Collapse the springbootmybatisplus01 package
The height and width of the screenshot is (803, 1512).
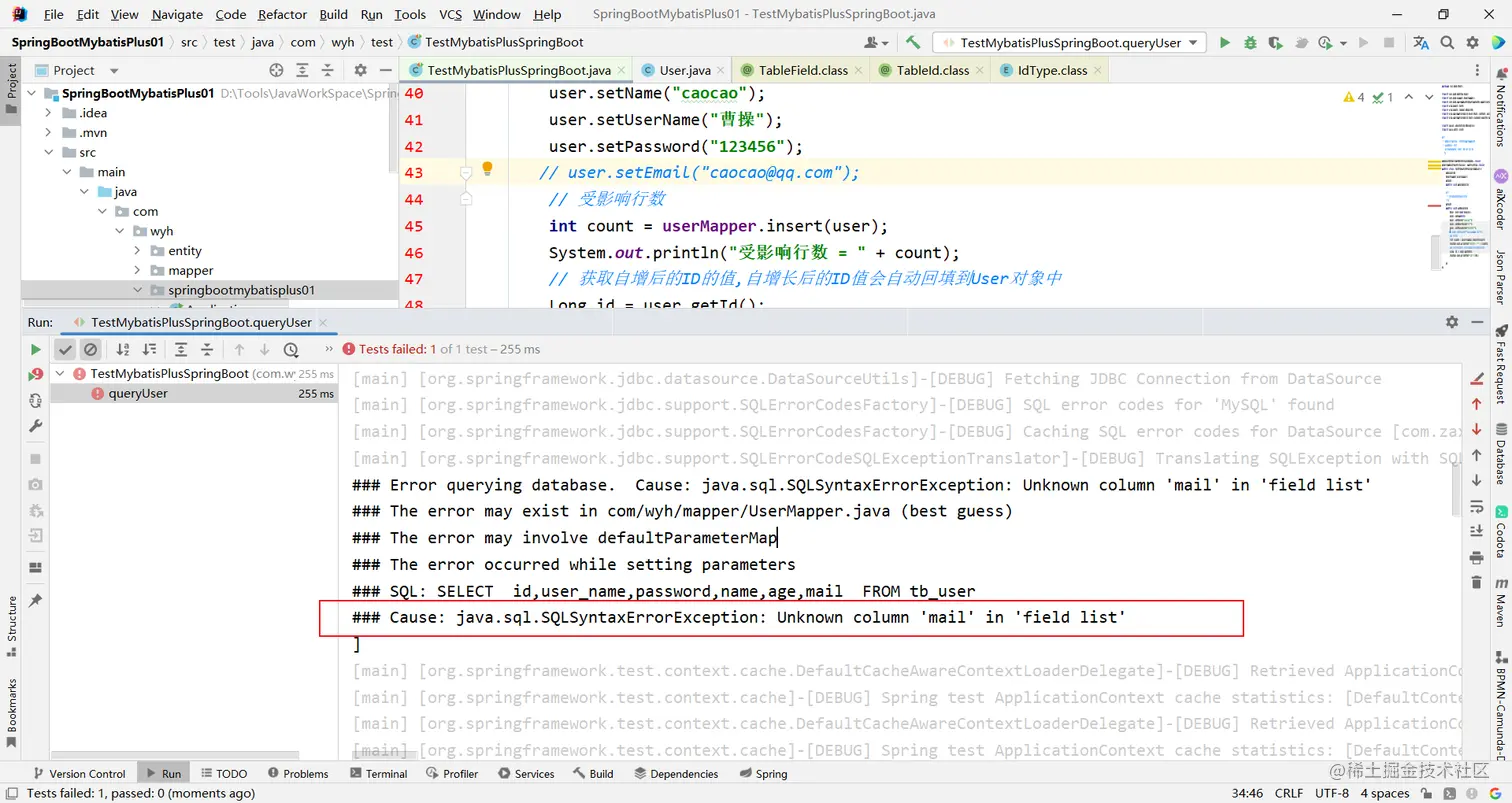(x=137, y=290)
